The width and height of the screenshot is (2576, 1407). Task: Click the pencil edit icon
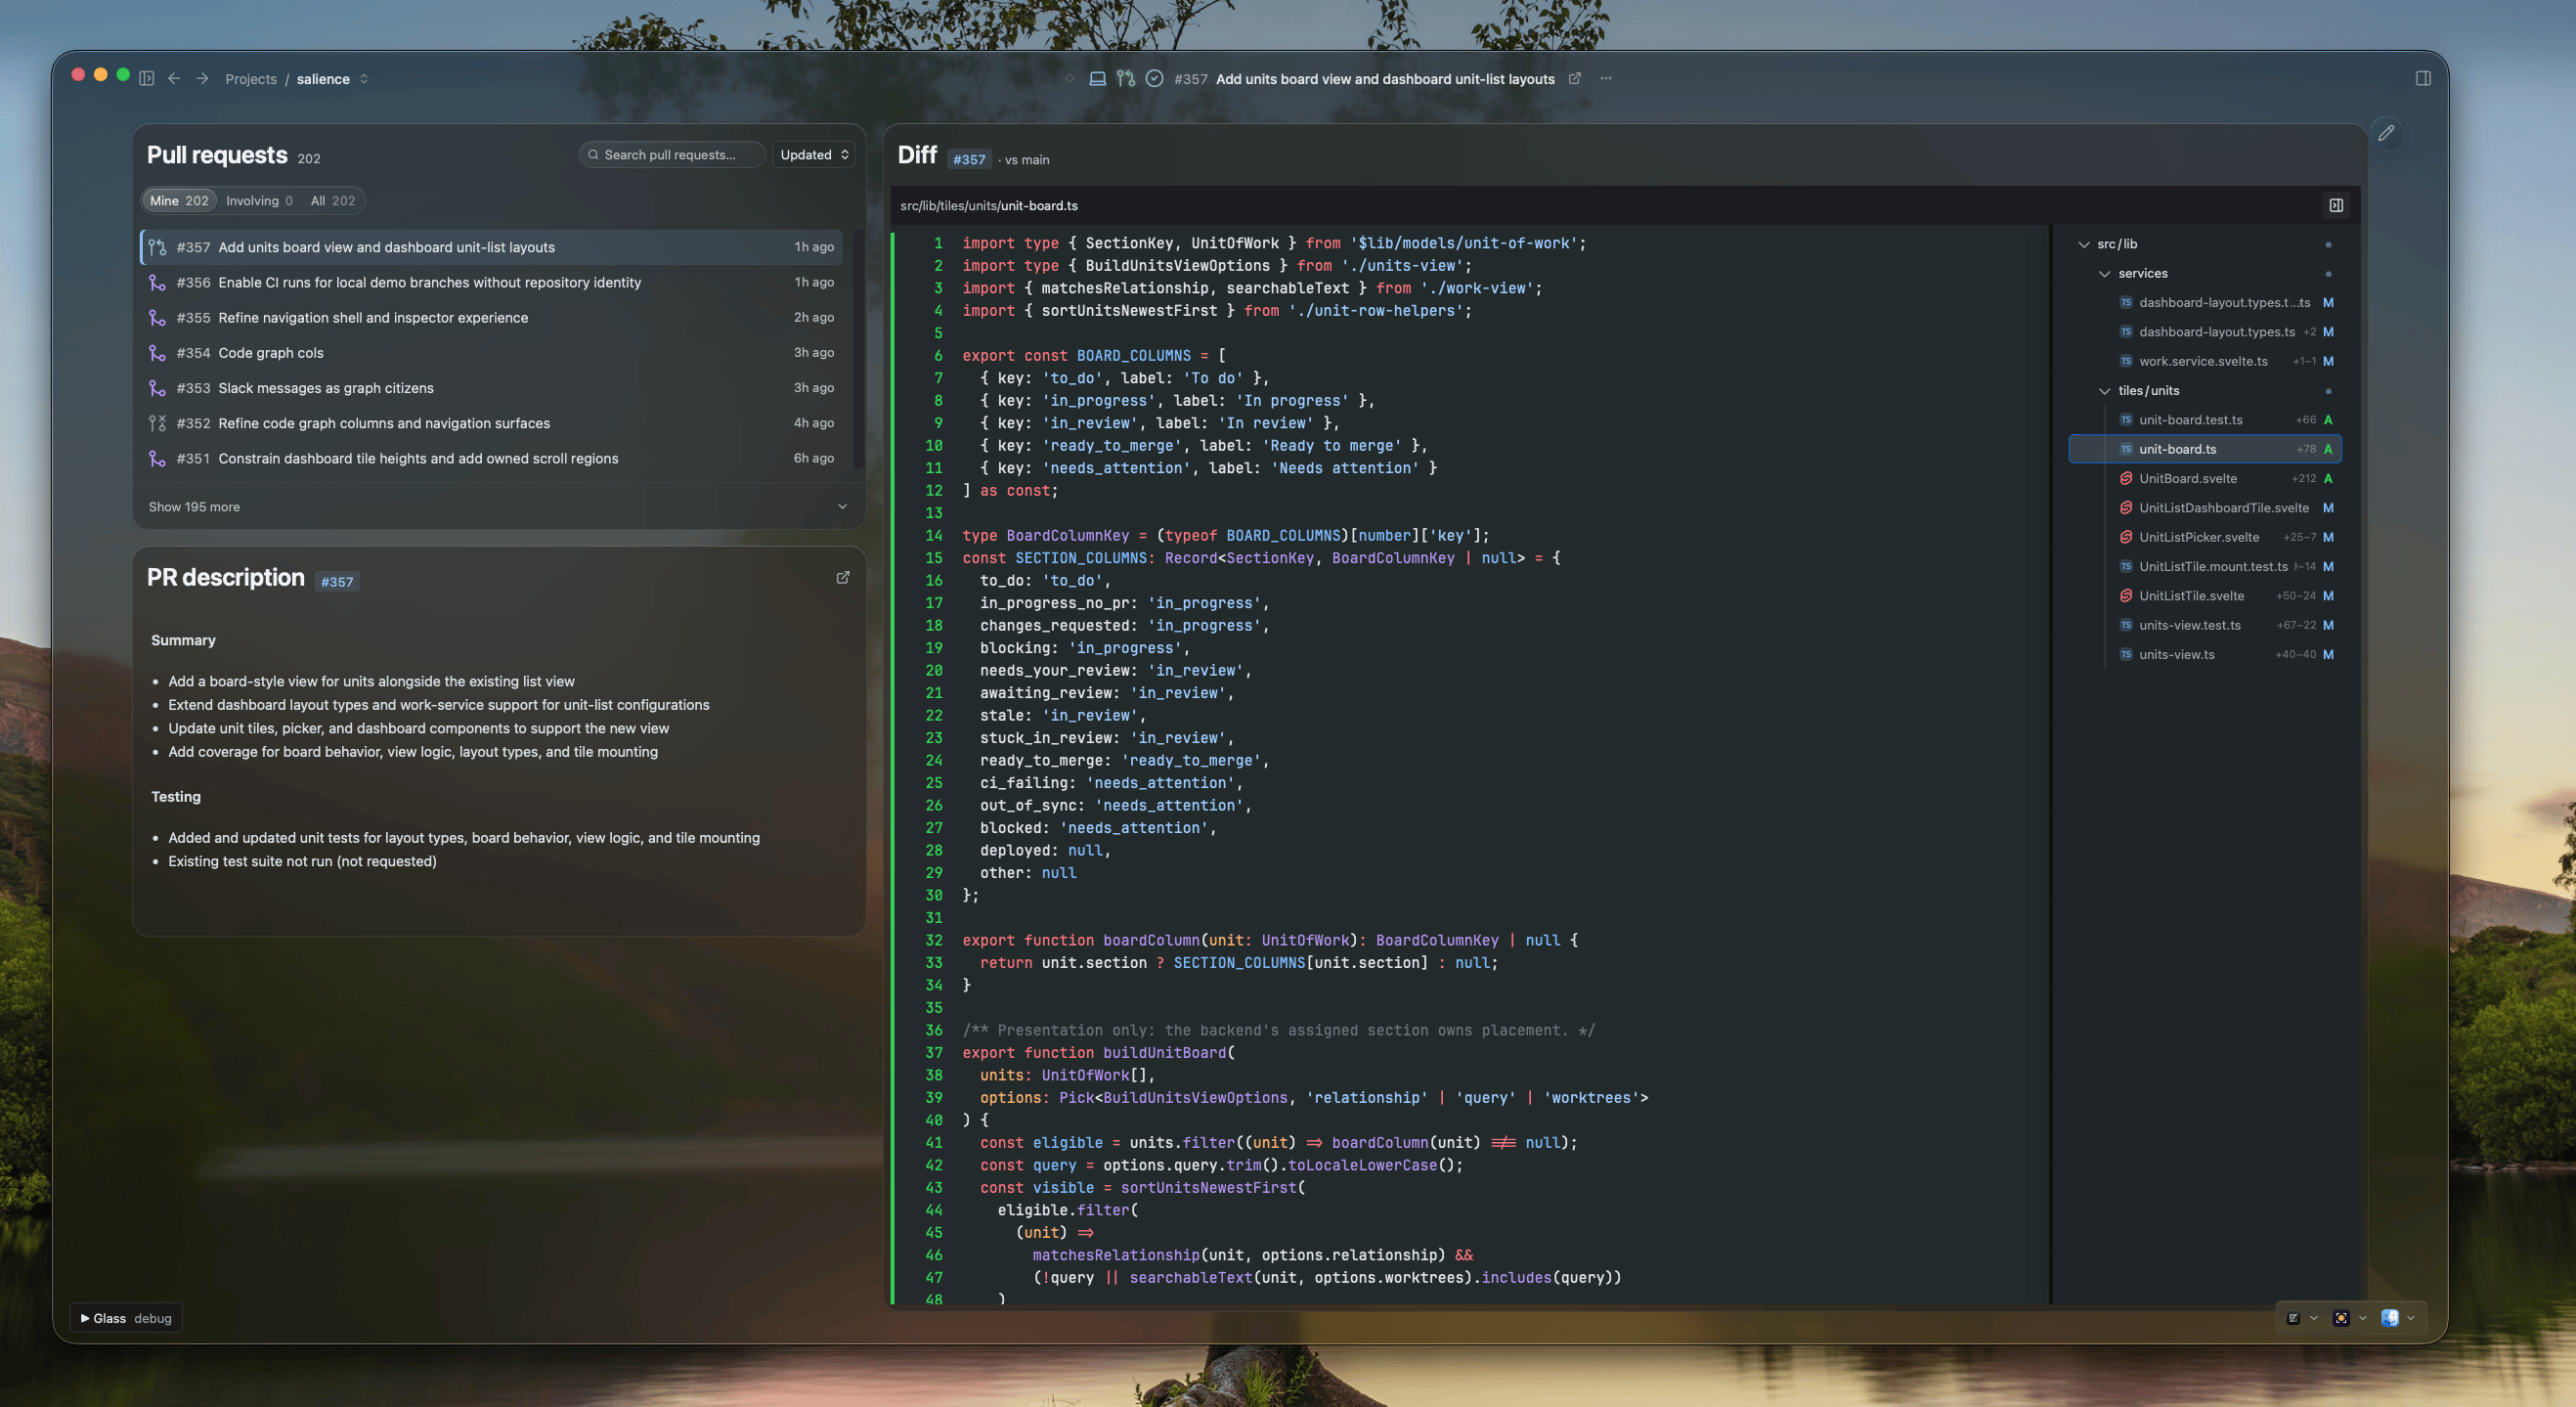coord(2386,133)
